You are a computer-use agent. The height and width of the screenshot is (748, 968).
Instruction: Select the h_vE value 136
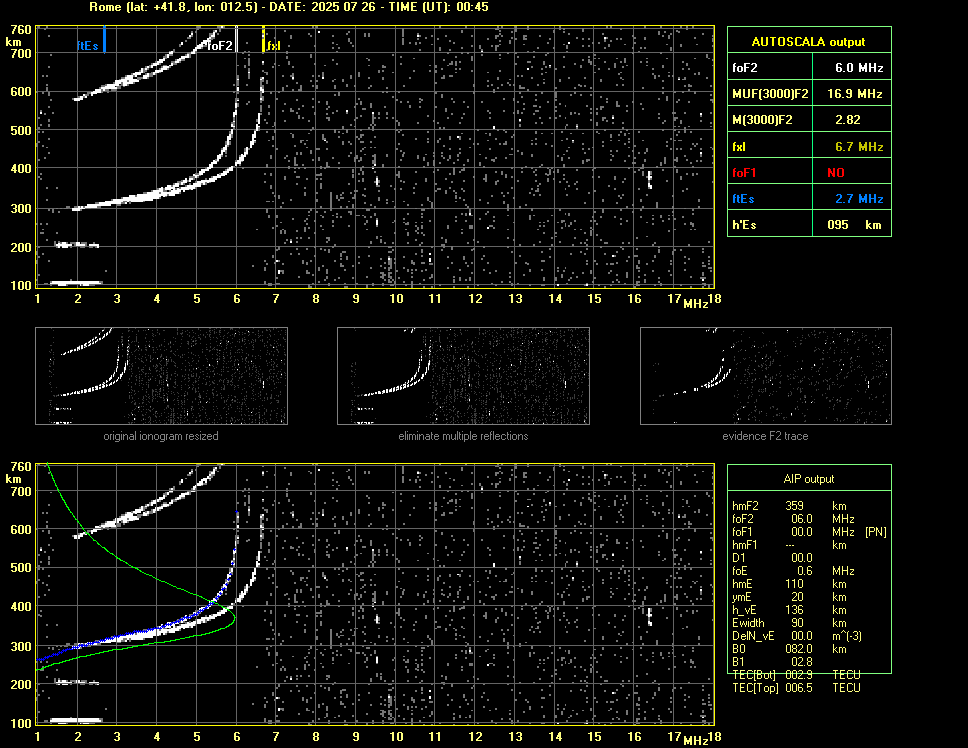(x=795, y=610)
